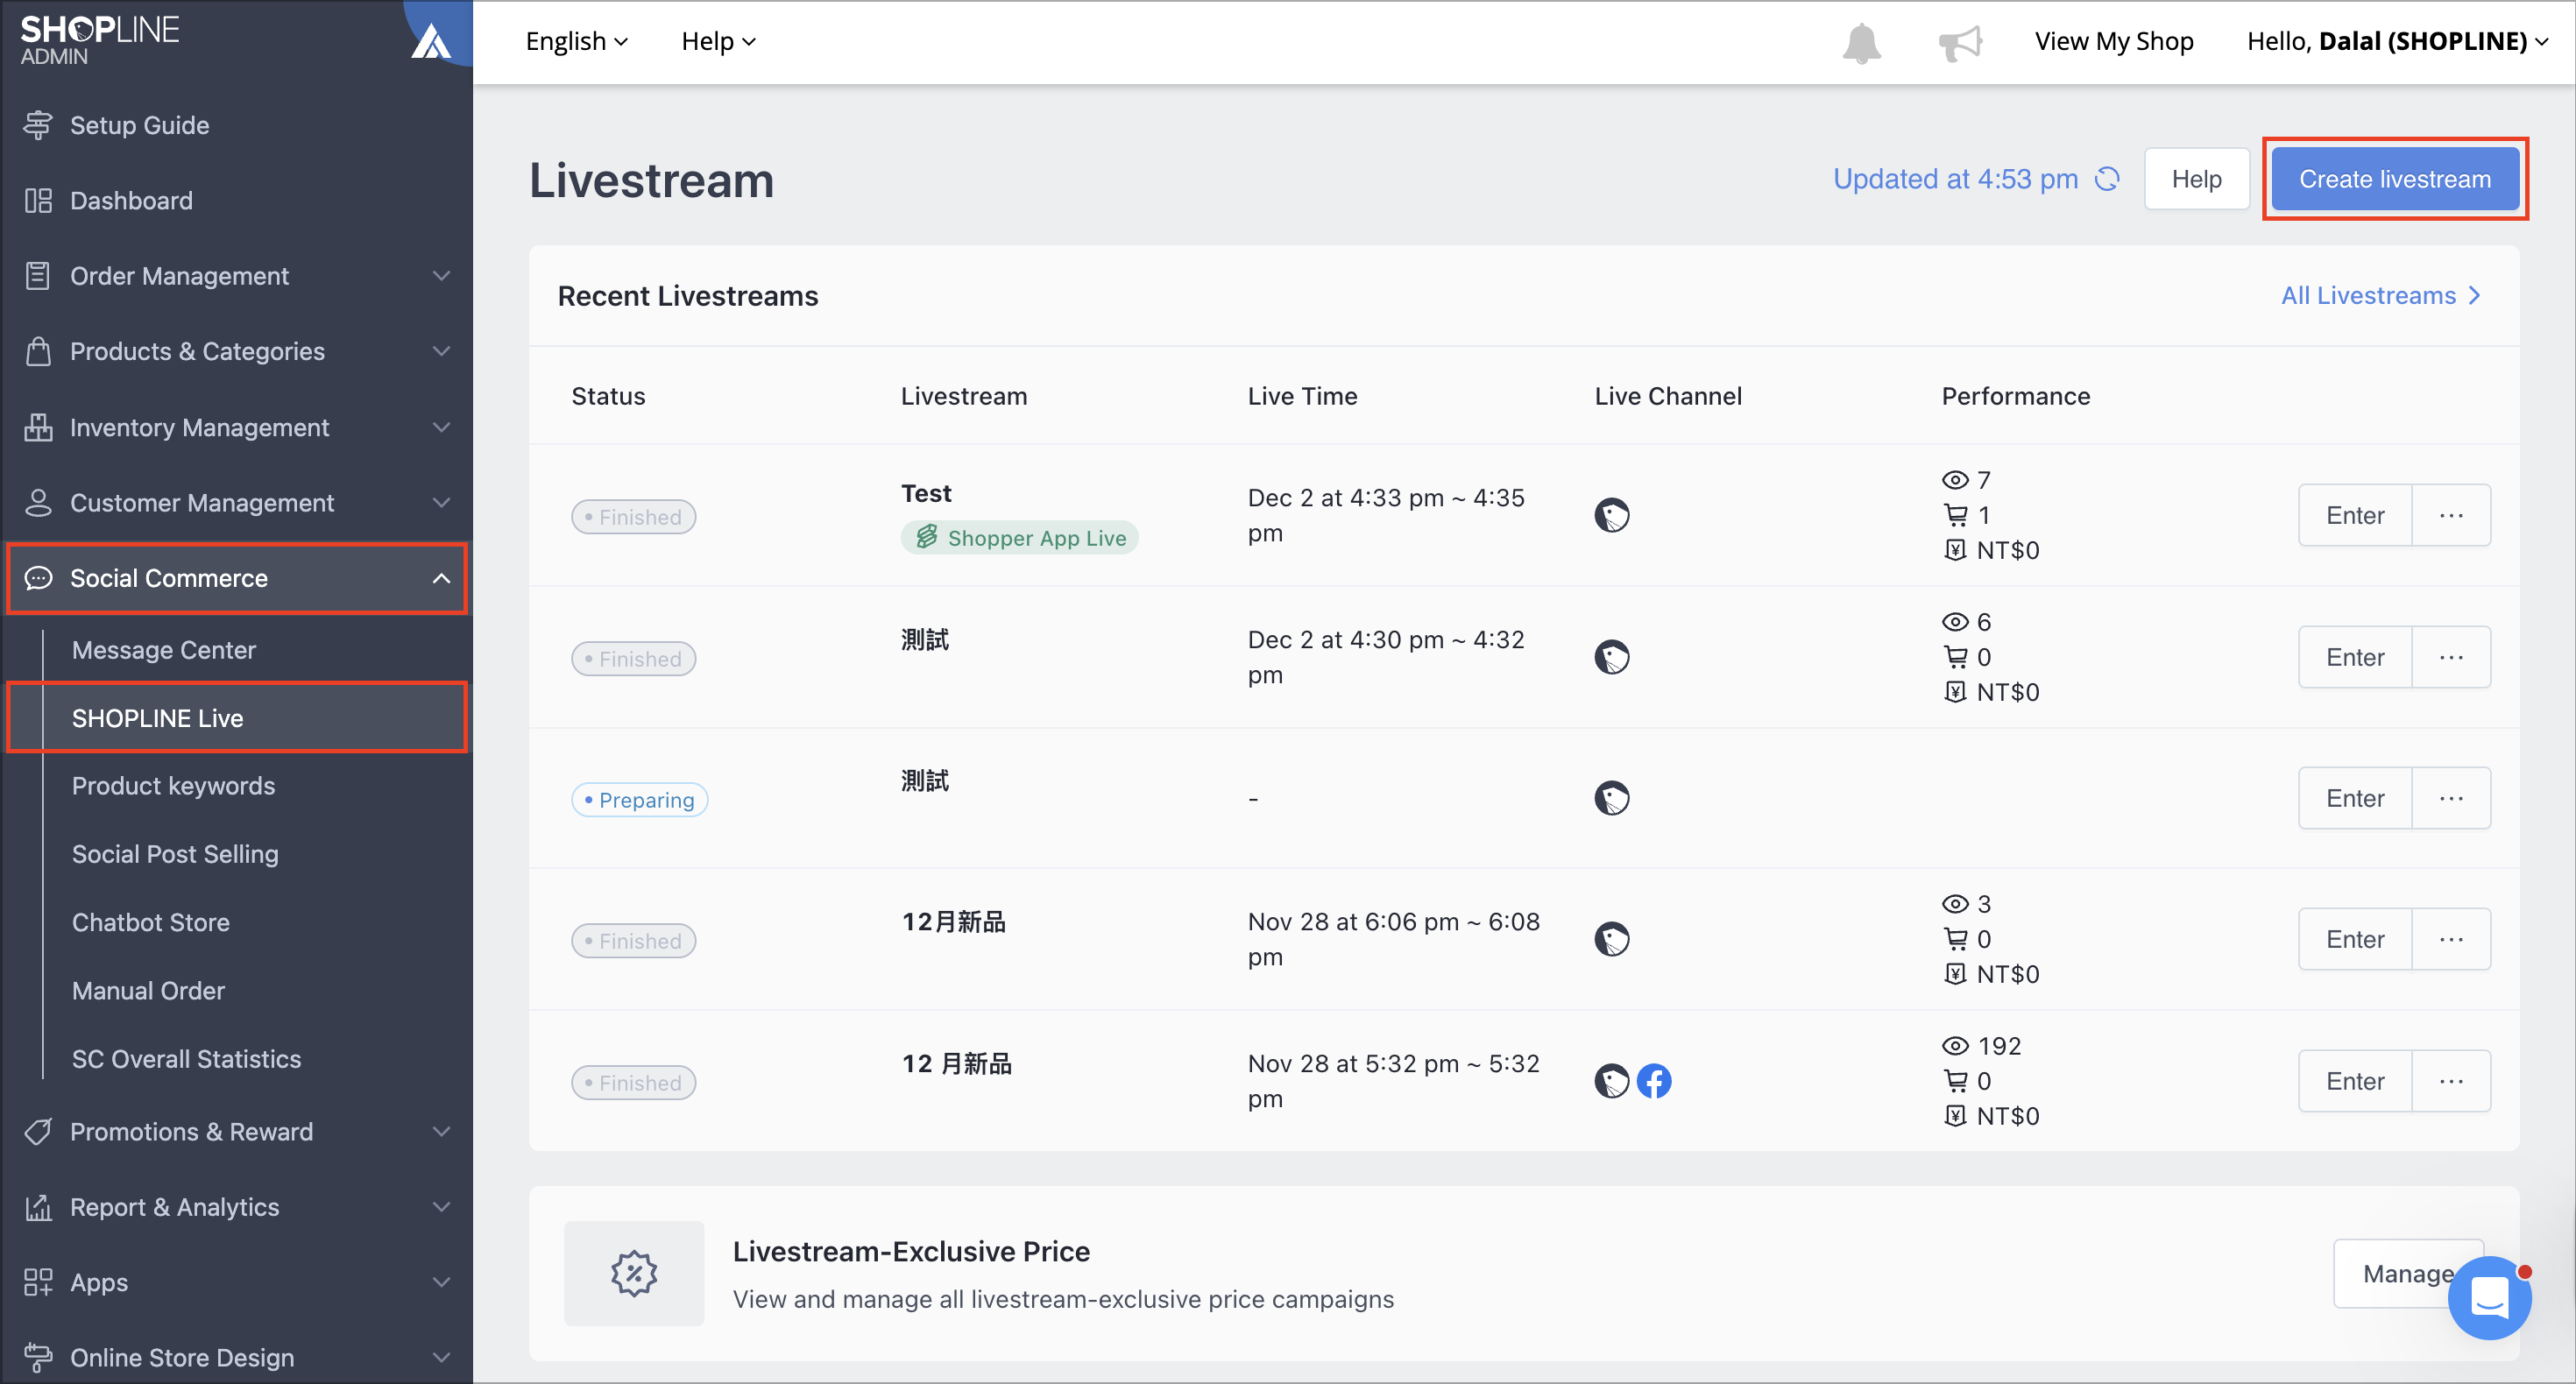Open the chat support bubble
The height and width of the screenshot is (1384, 2576).
click(2489, 1298)
